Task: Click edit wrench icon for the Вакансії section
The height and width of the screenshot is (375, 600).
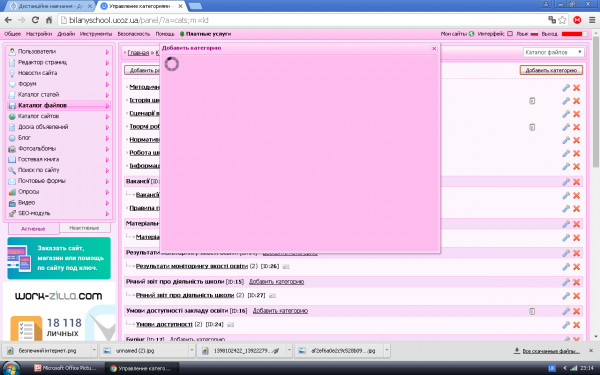Action: coord(566,182)
